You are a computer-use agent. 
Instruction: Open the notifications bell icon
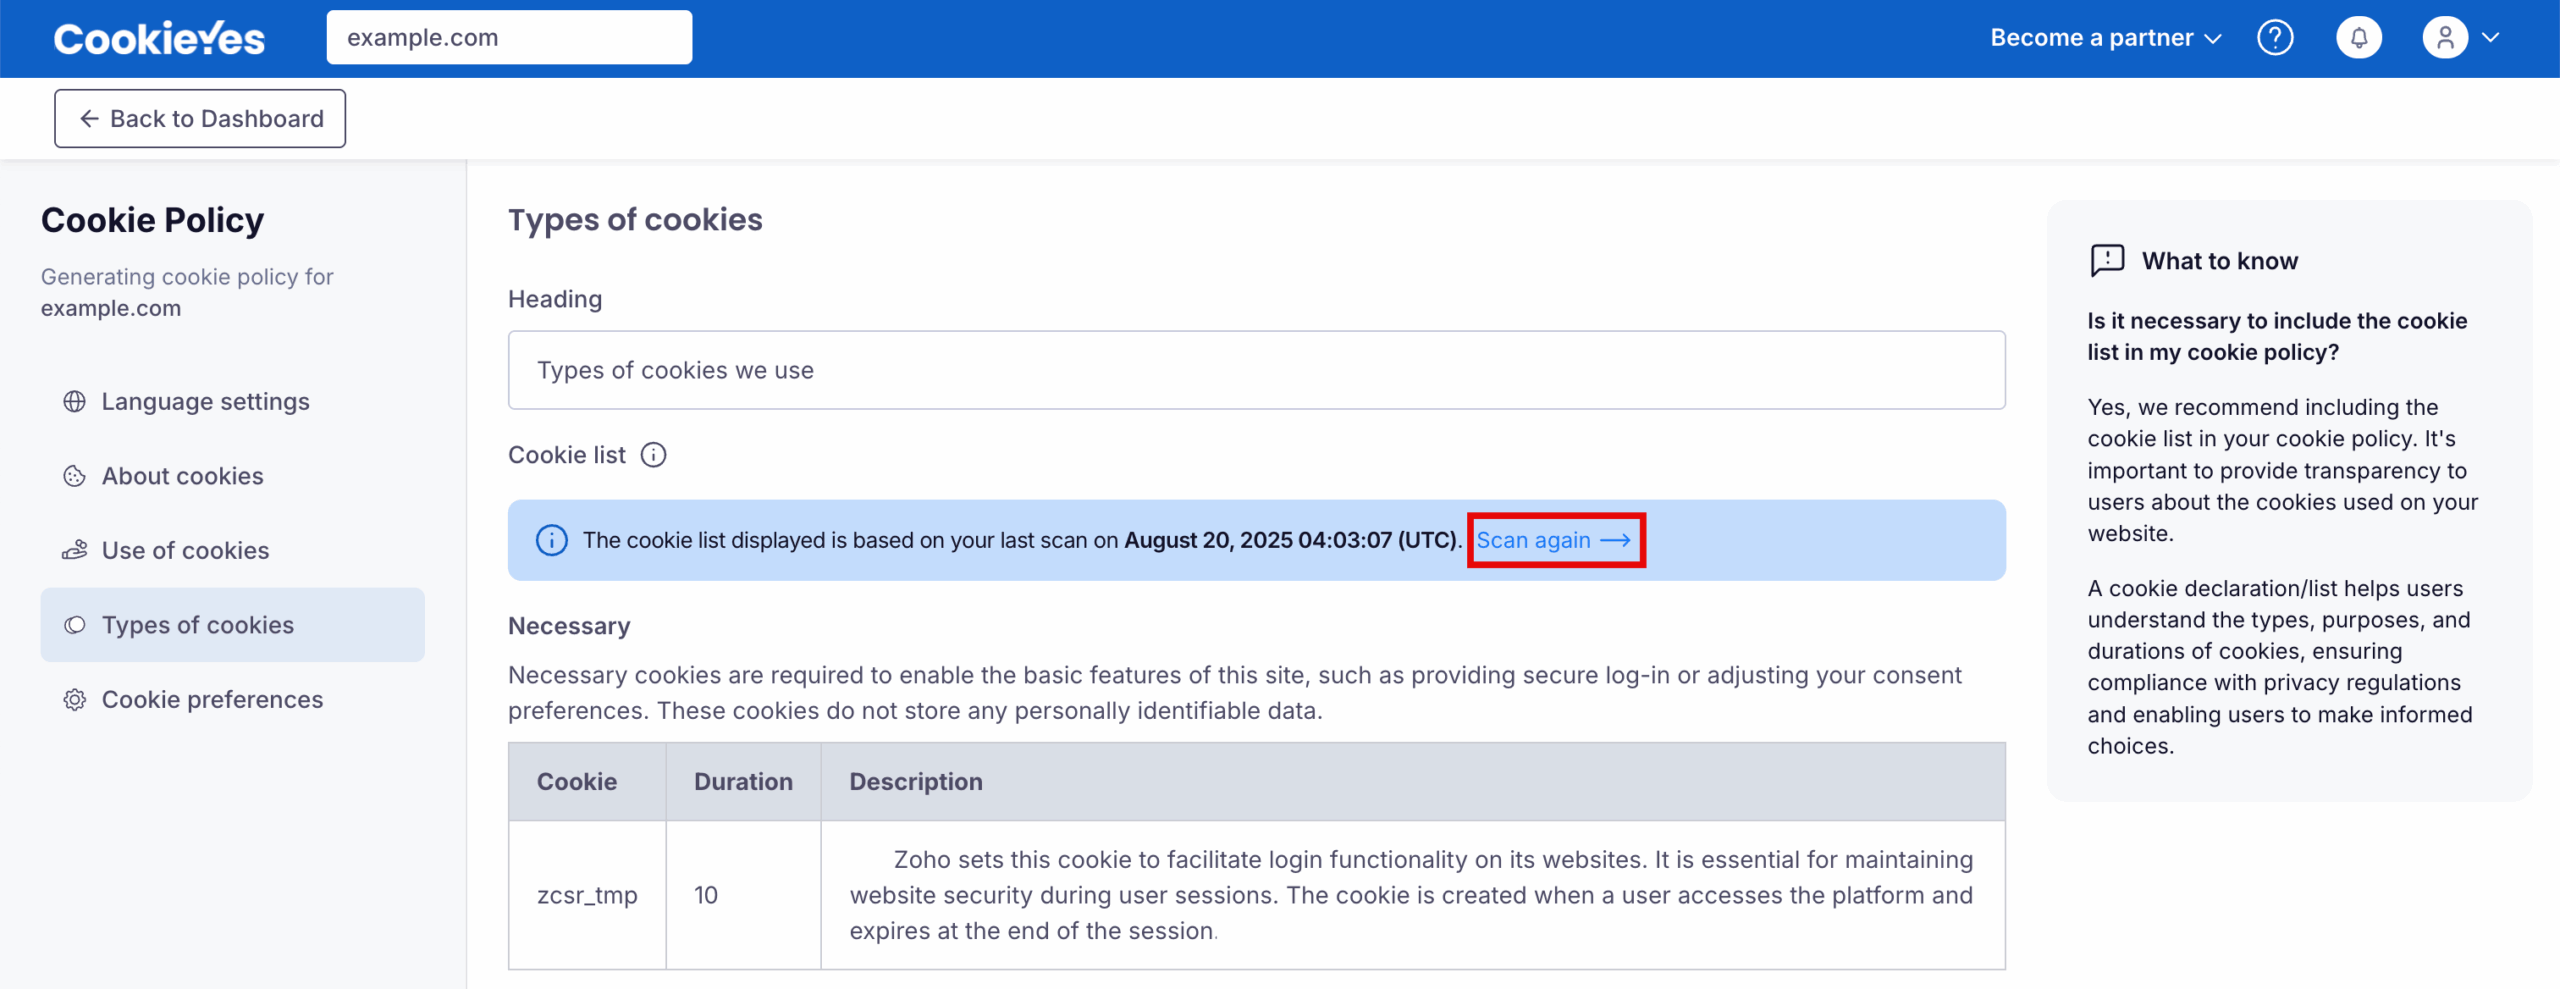click(2358, 38)
